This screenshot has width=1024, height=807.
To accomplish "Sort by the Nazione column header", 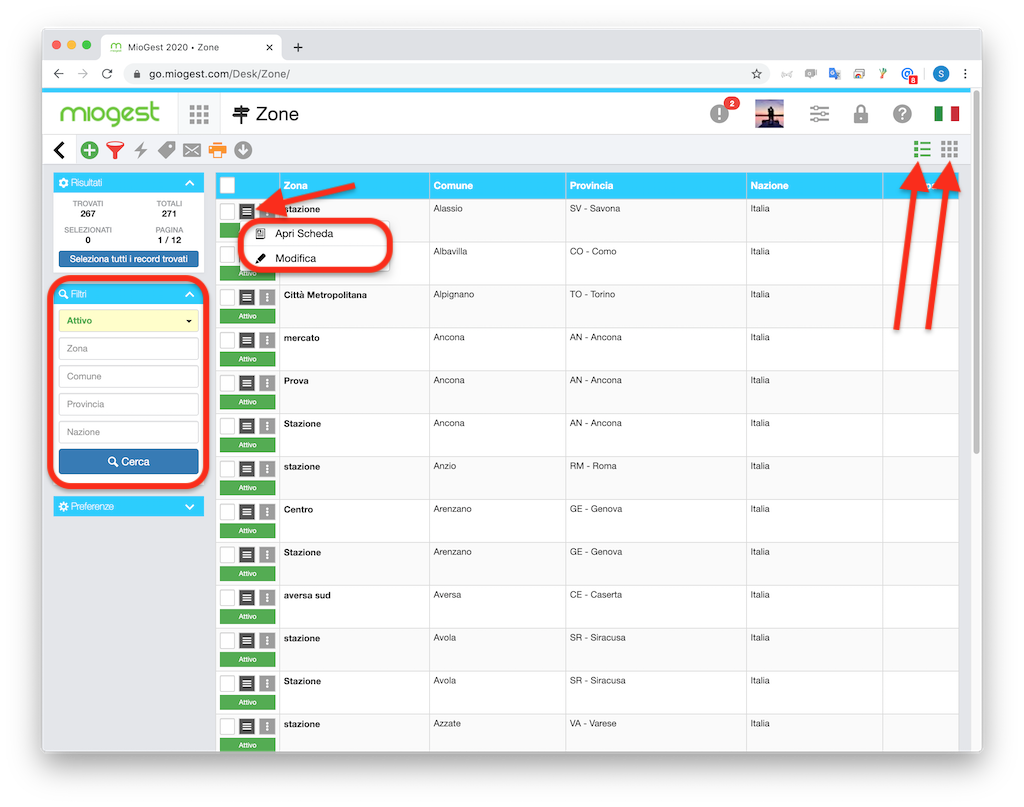I will pos(769,185).
